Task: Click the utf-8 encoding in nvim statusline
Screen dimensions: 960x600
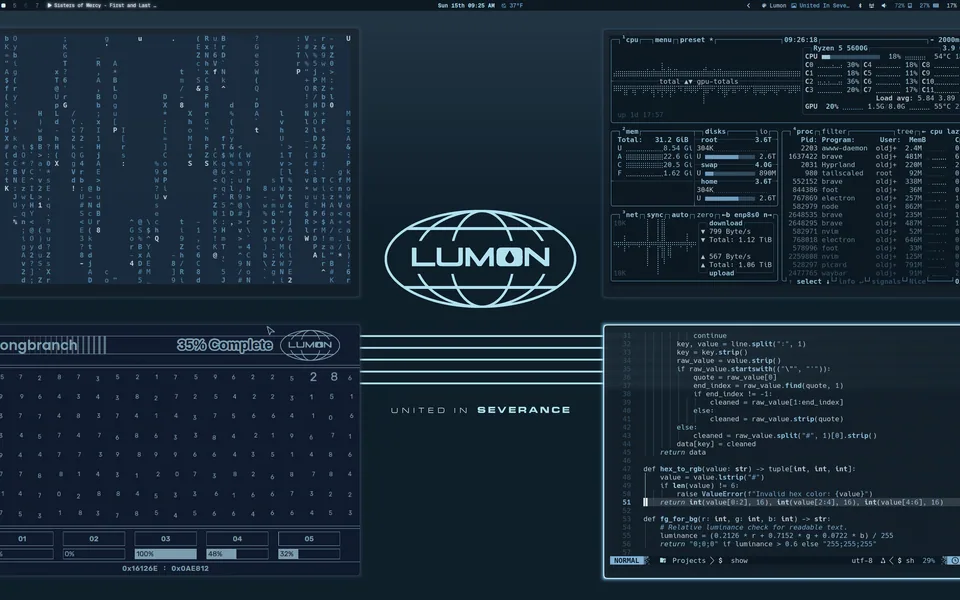Action: 861,560
